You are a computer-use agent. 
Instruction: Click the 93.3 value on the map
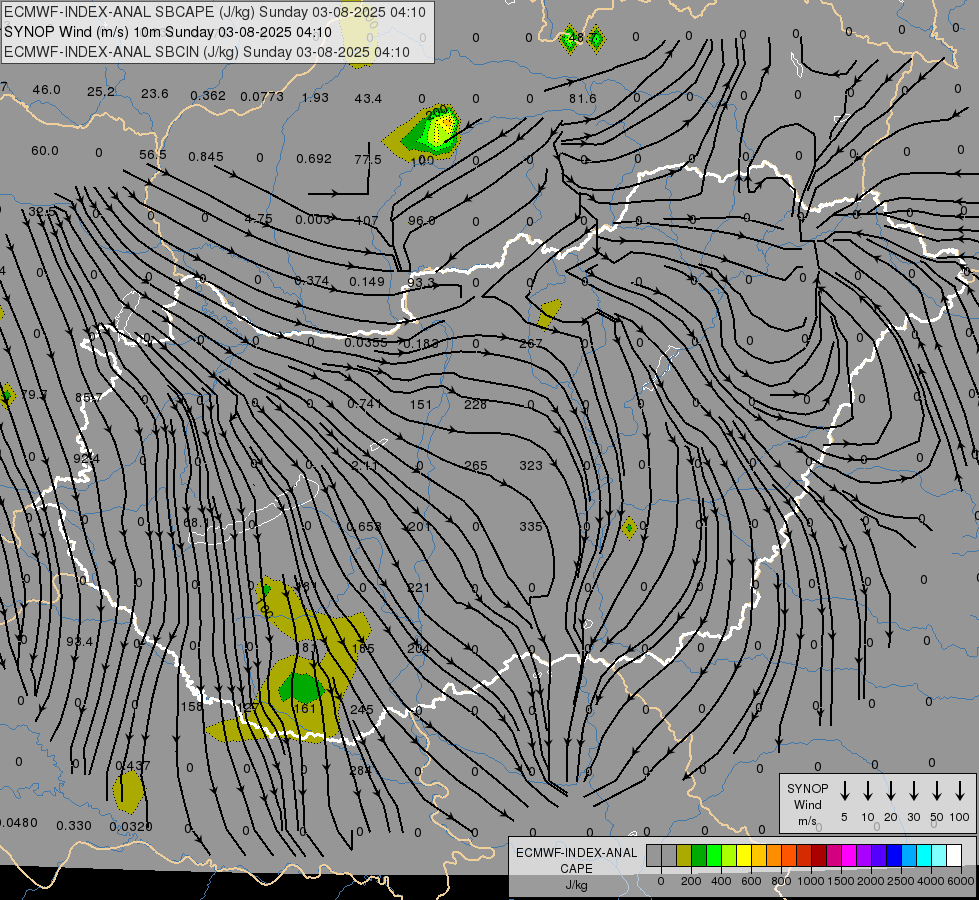pyautogui.click(x=421, y=282)
